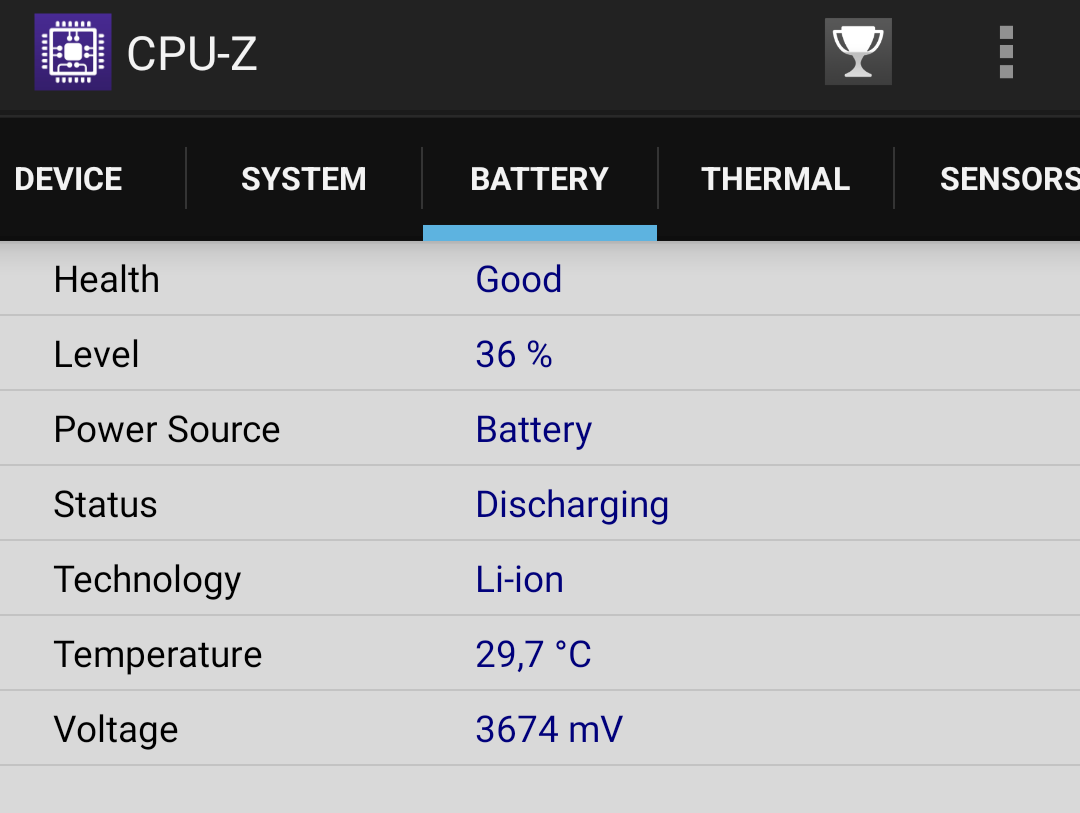Tap the Li-ion technology value
This screenshot has height=813, width=1080.
tap(520, 579)
